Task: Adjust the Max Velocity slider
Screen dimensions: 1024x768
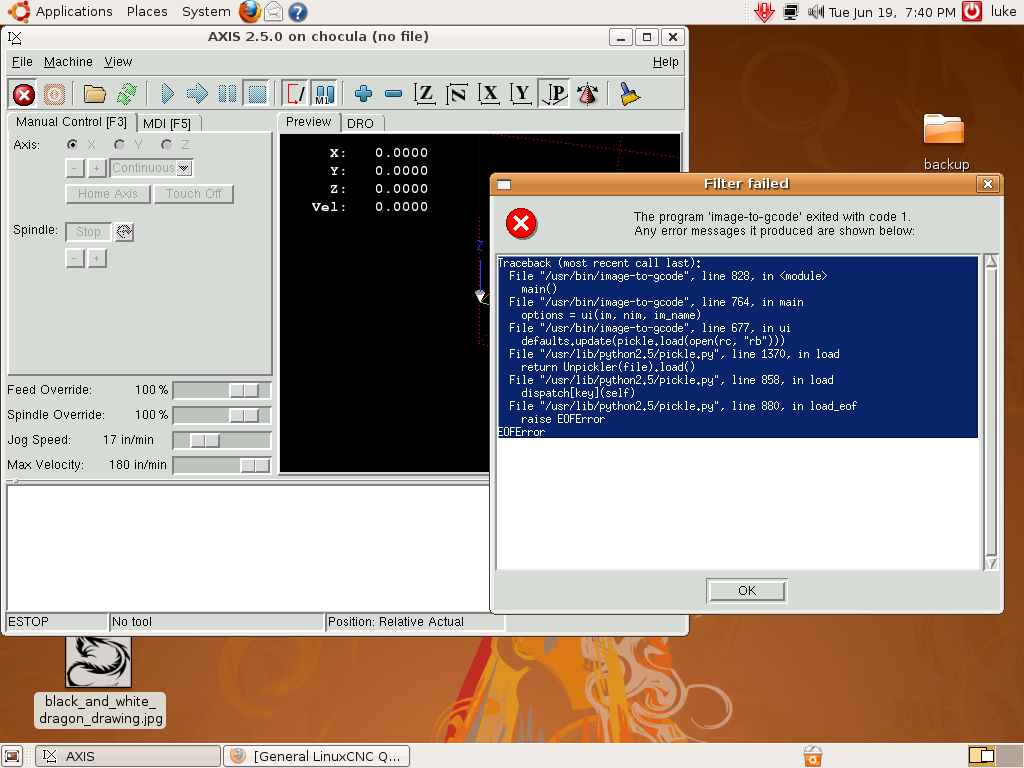Action: click(222, 465)
